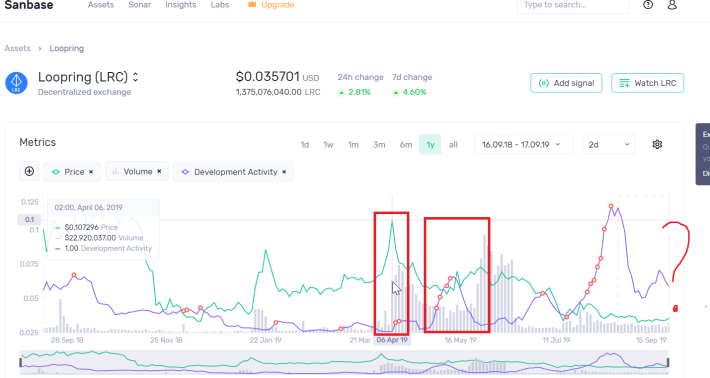Remove the Development Activity metric chip
Viewport: 710px width, 378px height.
tap(284, 172)
